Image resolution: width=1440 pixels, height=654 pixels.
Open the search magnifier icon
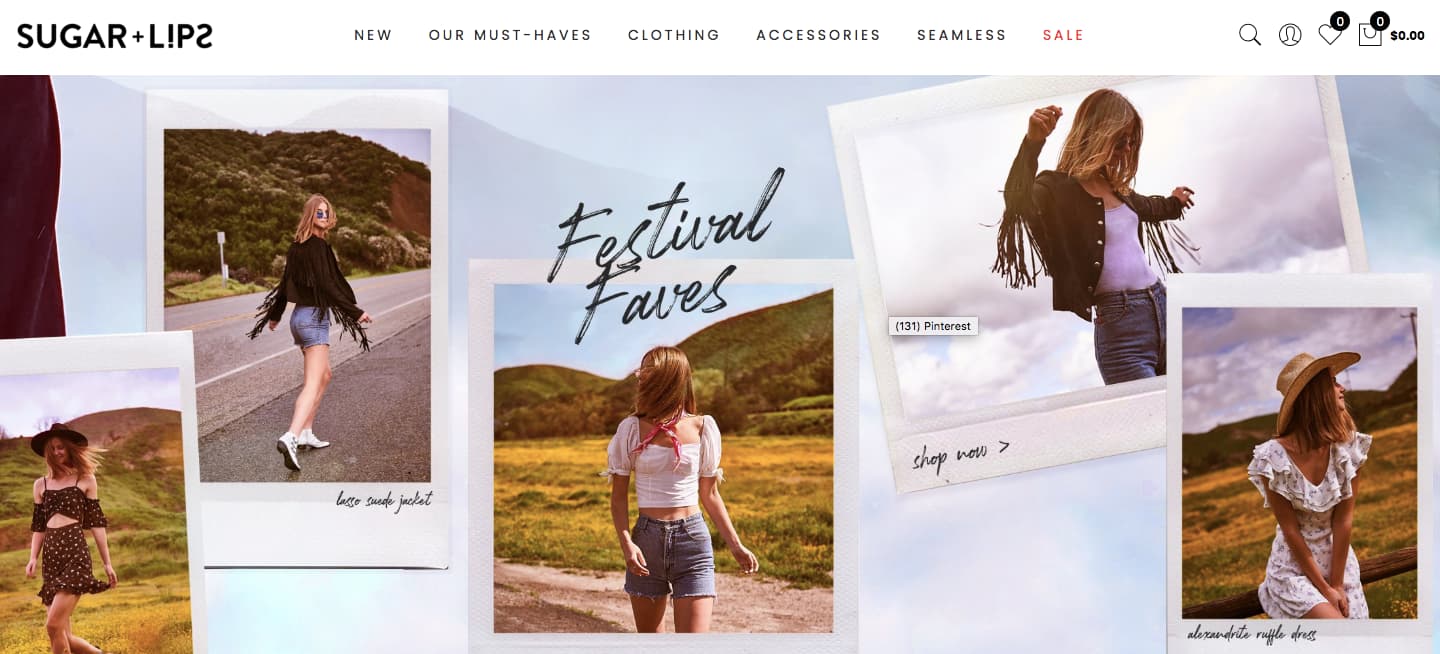click(1250, 35)
